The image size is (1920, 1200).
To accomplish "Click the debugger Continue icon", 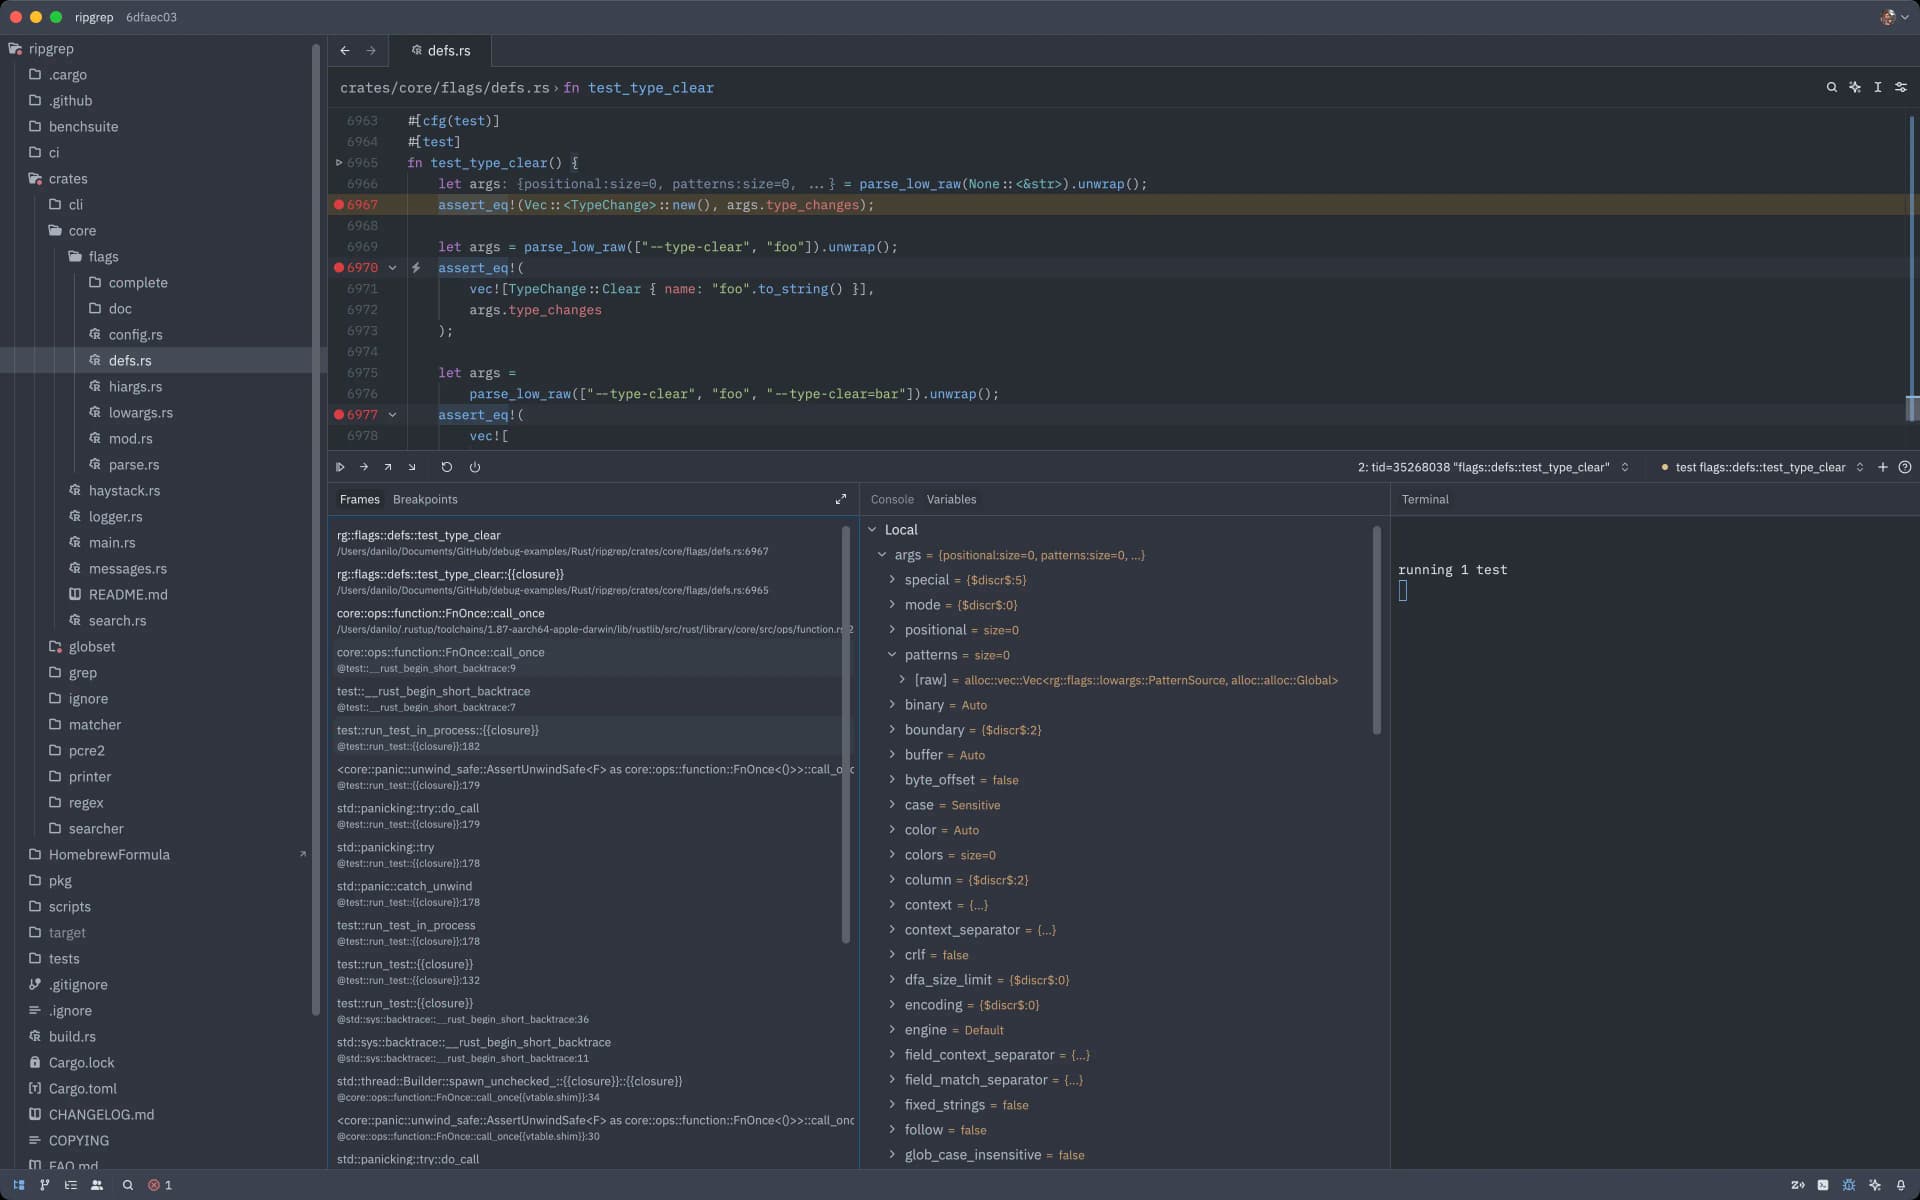I will pos(340,467).
